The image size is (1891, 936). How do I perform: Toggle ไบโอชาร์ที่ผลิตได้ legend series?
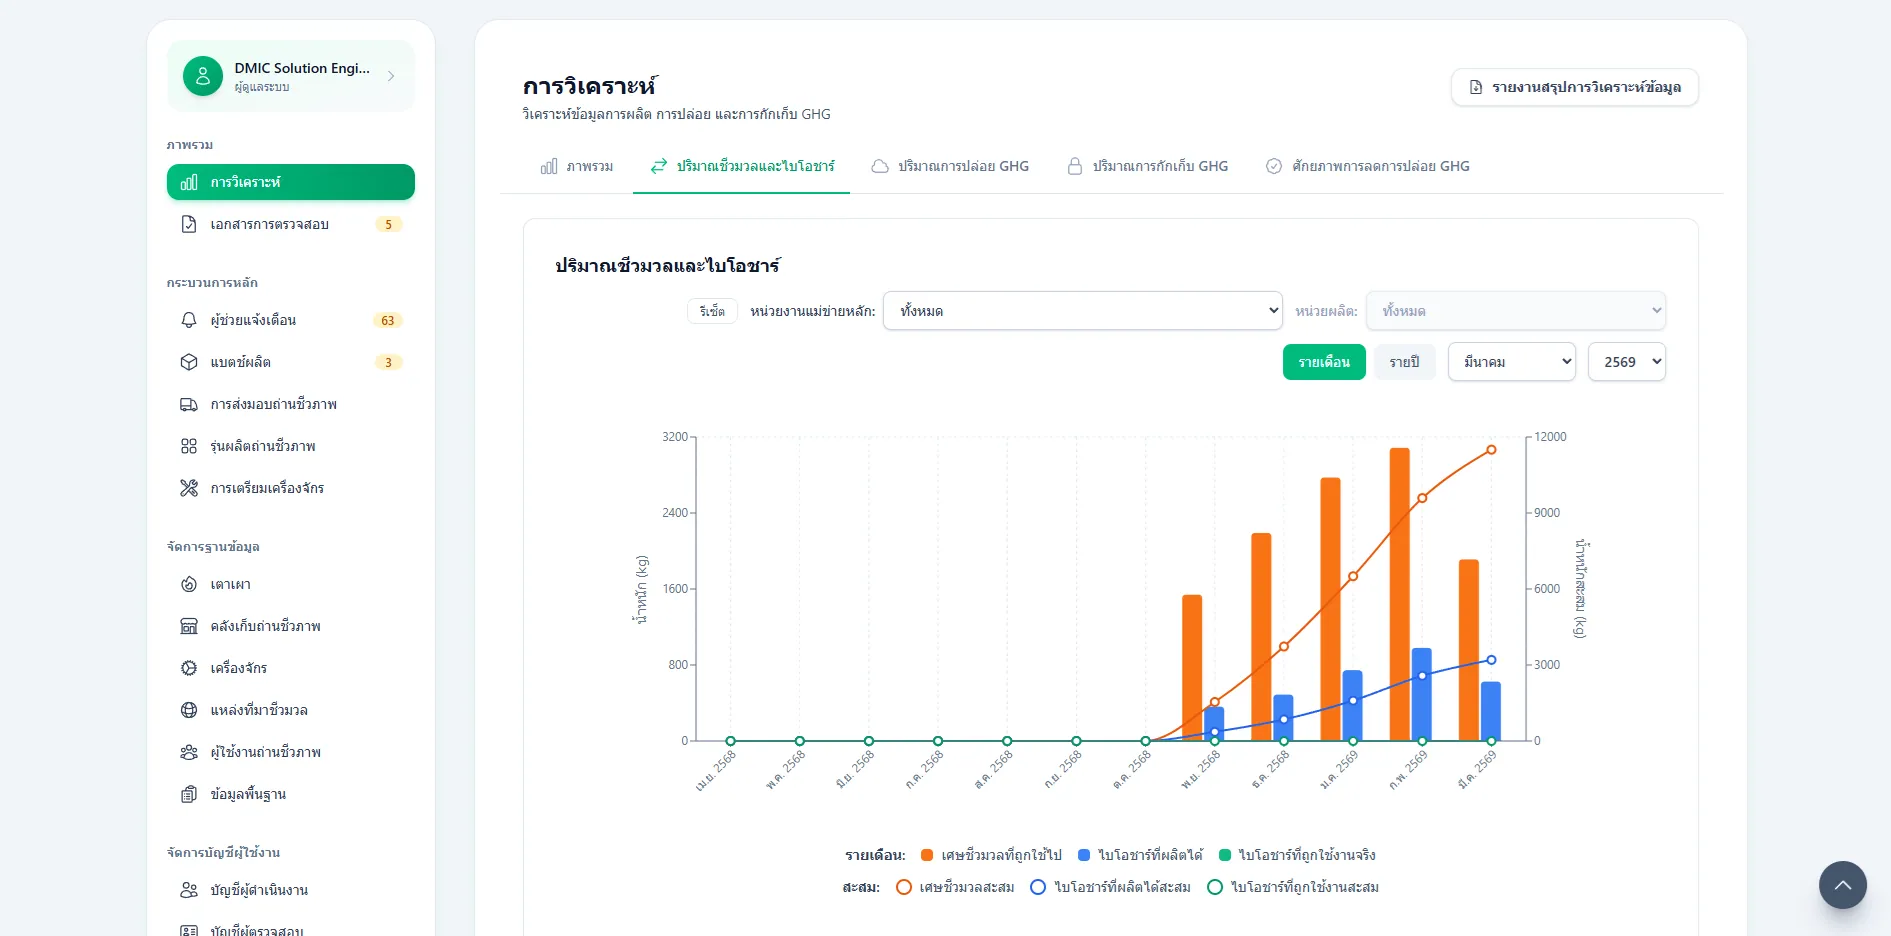[x=1141, y=855]
